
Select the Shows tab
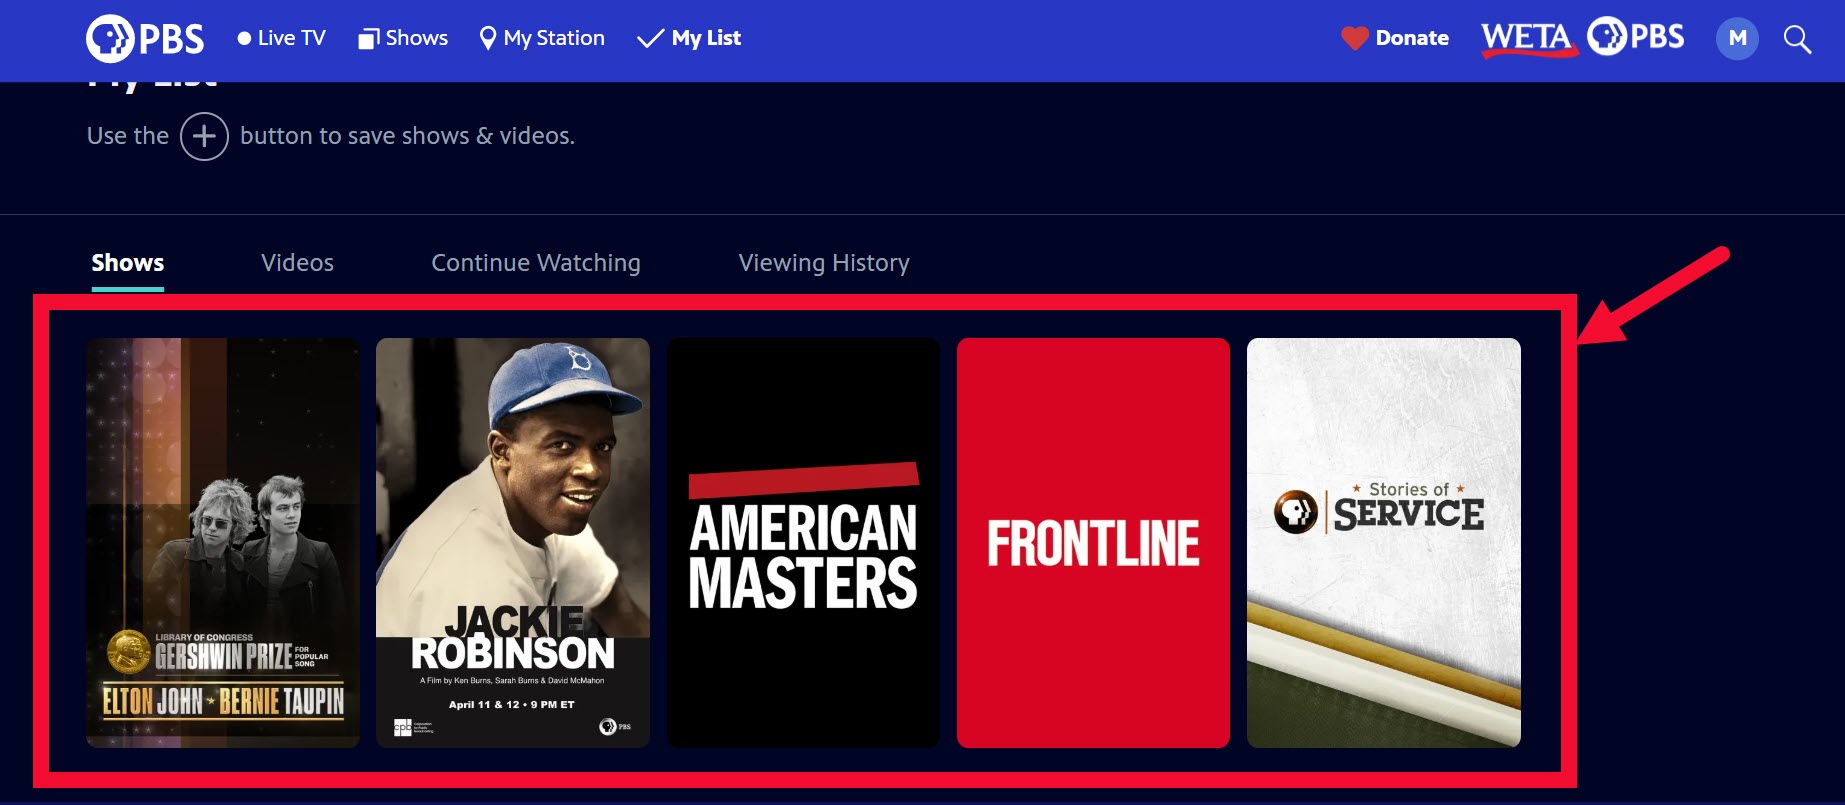point(128,263)
